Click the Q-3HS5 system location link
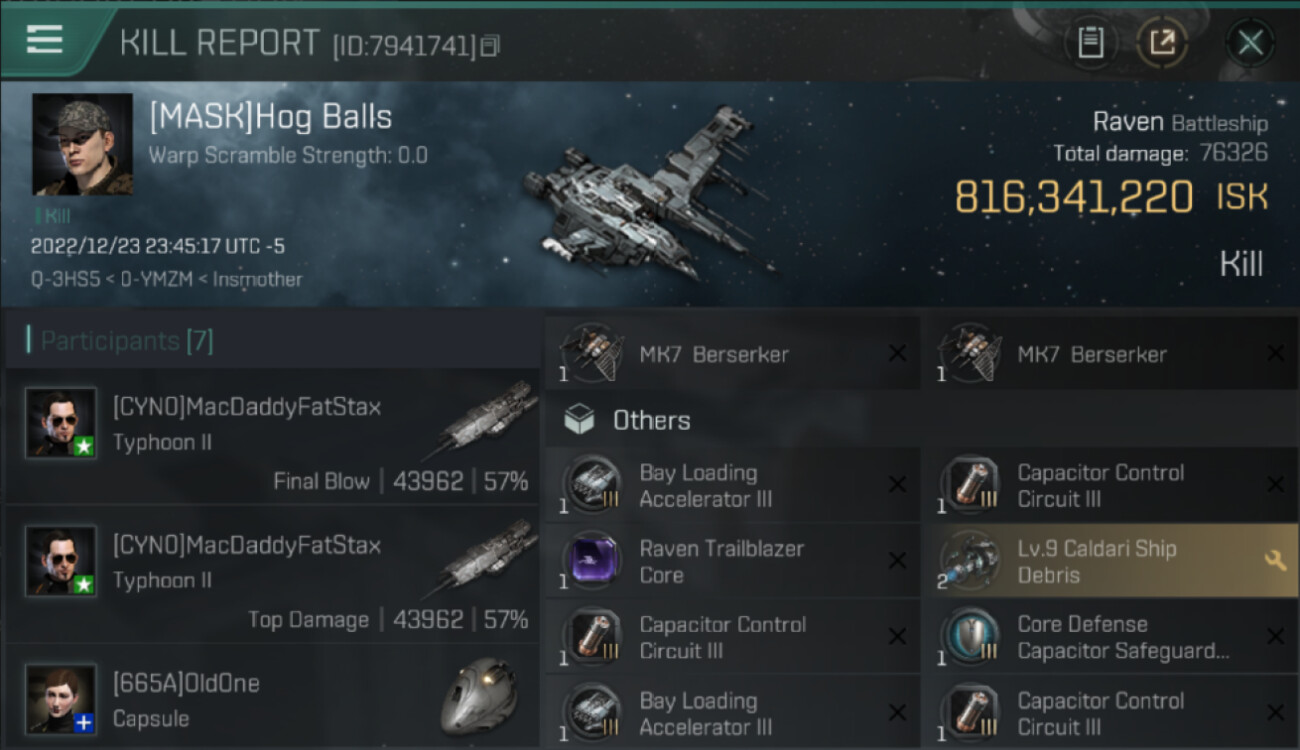1300x750 pixels. 66,279
